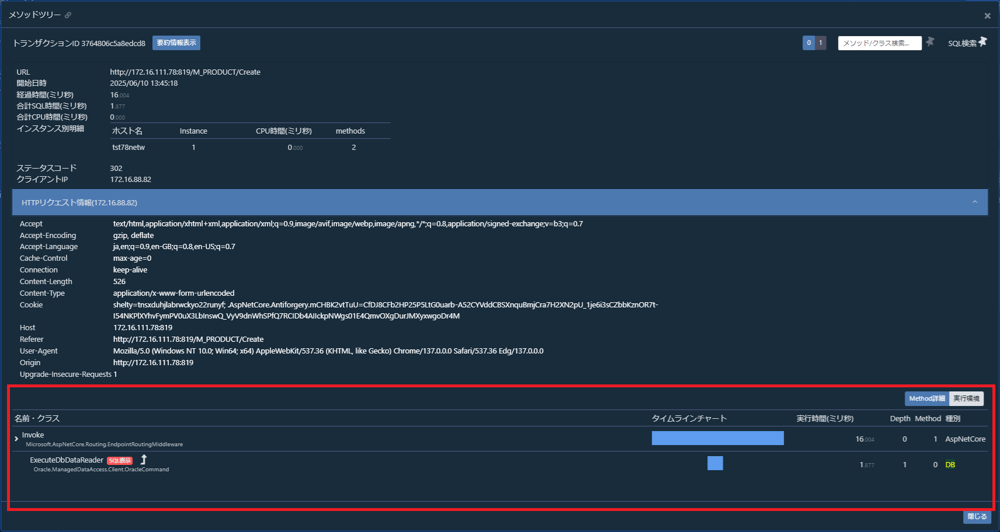Close the メソッドツリー dialog with X
Image resolution: width=1000 pixels, height=532 pixels.
[987, 16]
